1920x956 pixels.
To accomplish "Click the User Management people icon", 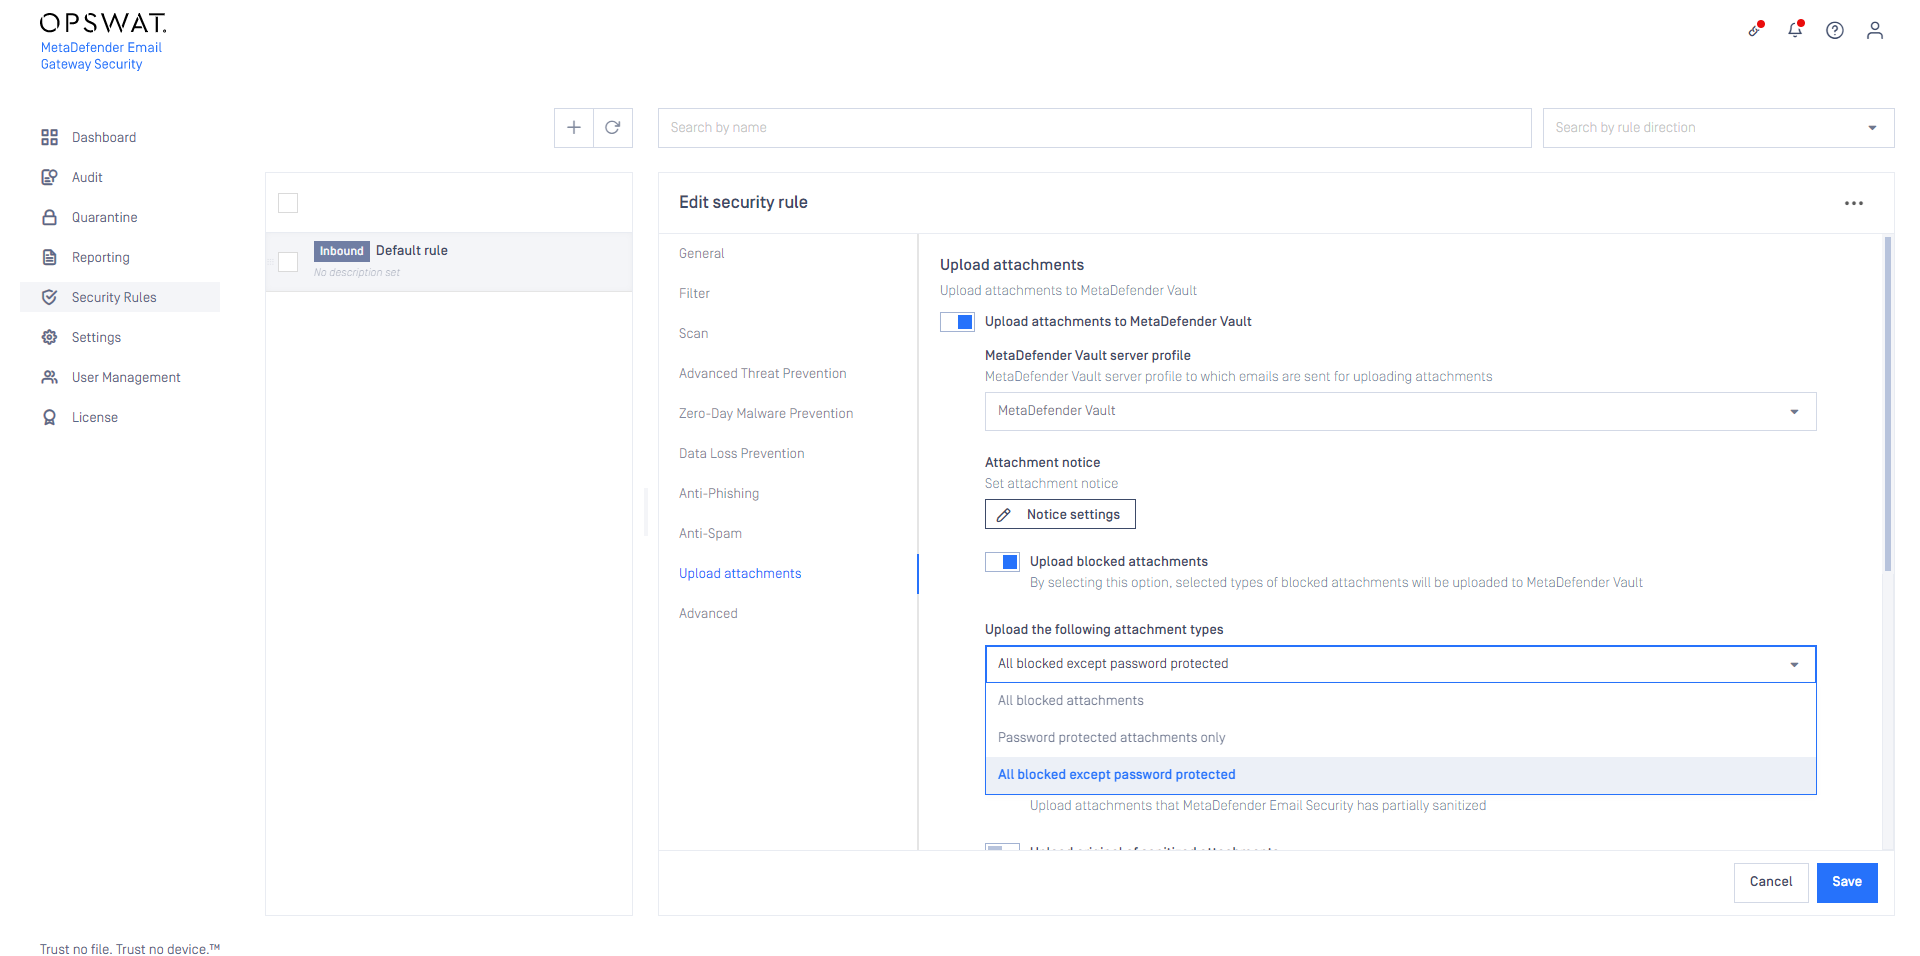I will pos(49,377).
